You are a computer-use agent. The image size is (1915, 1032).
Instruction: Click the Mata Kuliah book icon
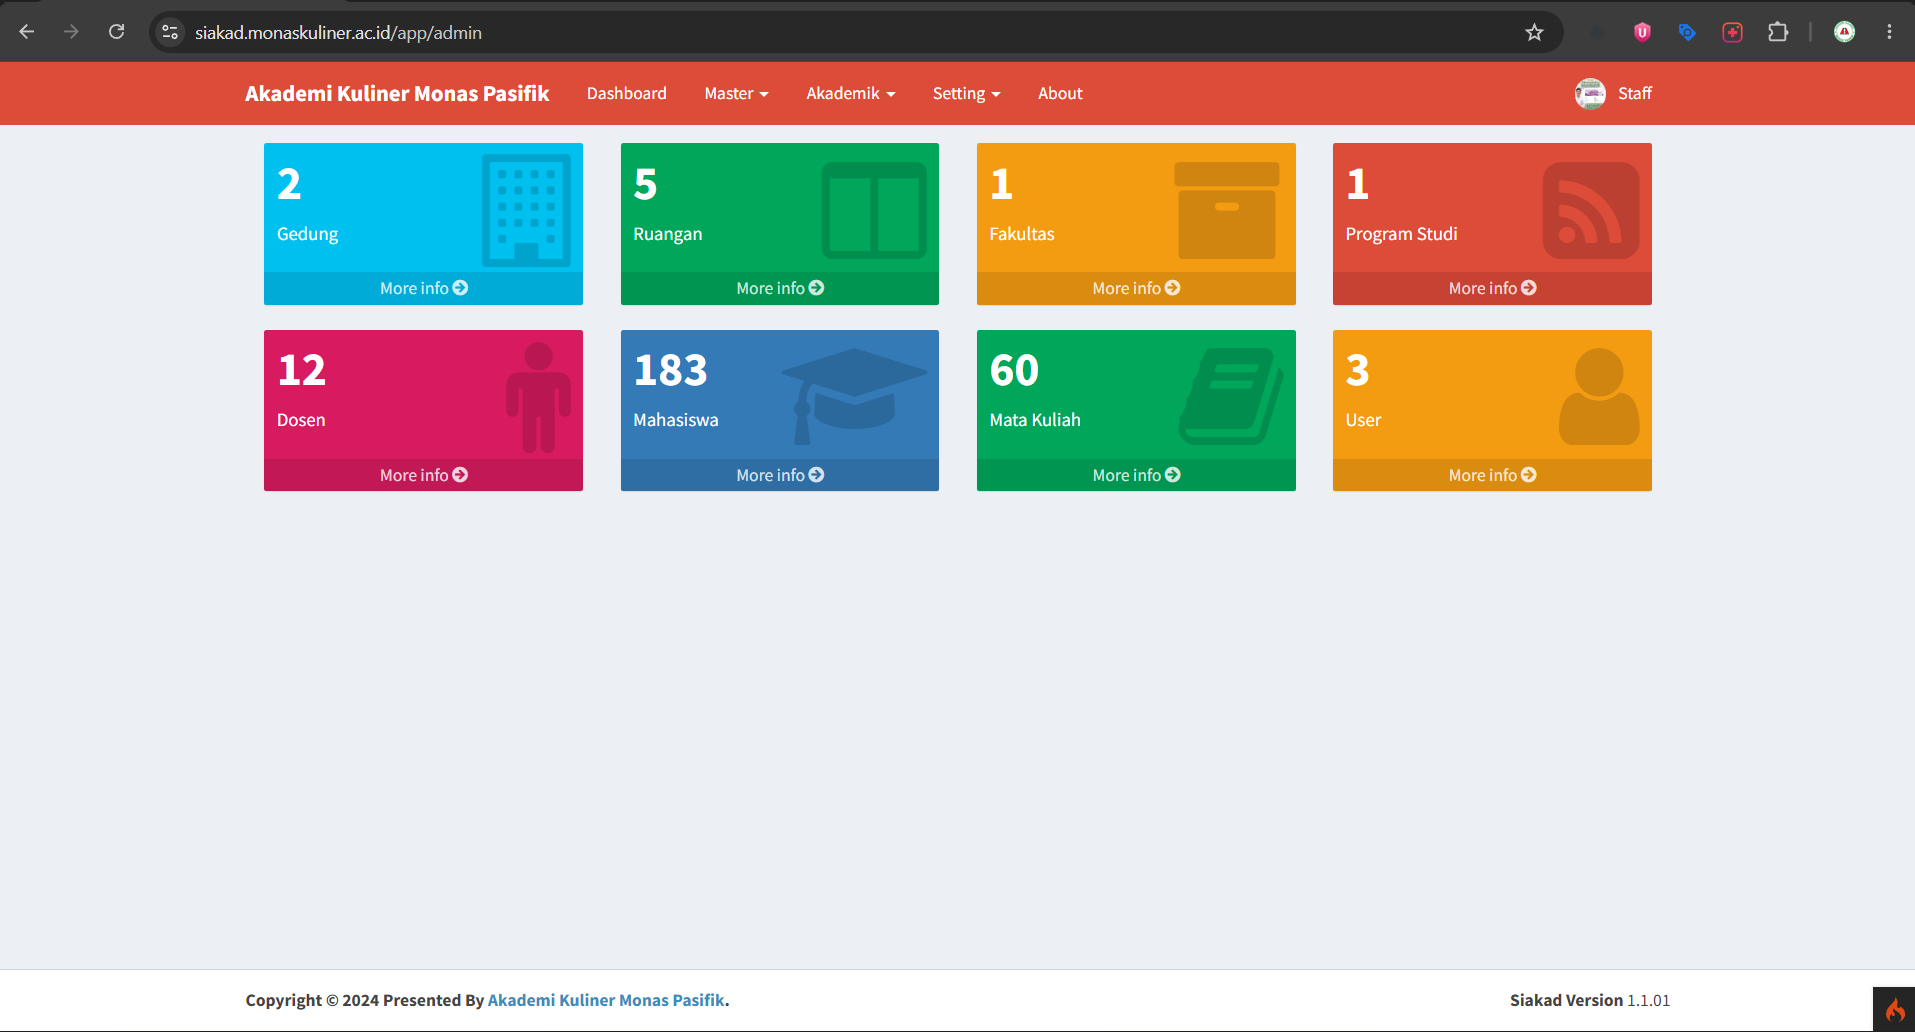click(x=1231, y=396)
